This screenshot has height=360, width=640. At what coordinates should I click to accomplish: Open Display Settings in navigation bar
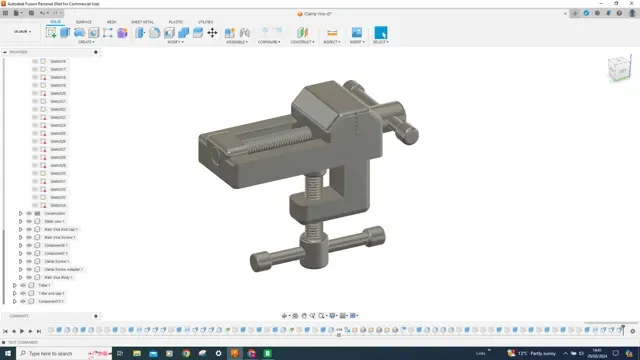[333, 316]
